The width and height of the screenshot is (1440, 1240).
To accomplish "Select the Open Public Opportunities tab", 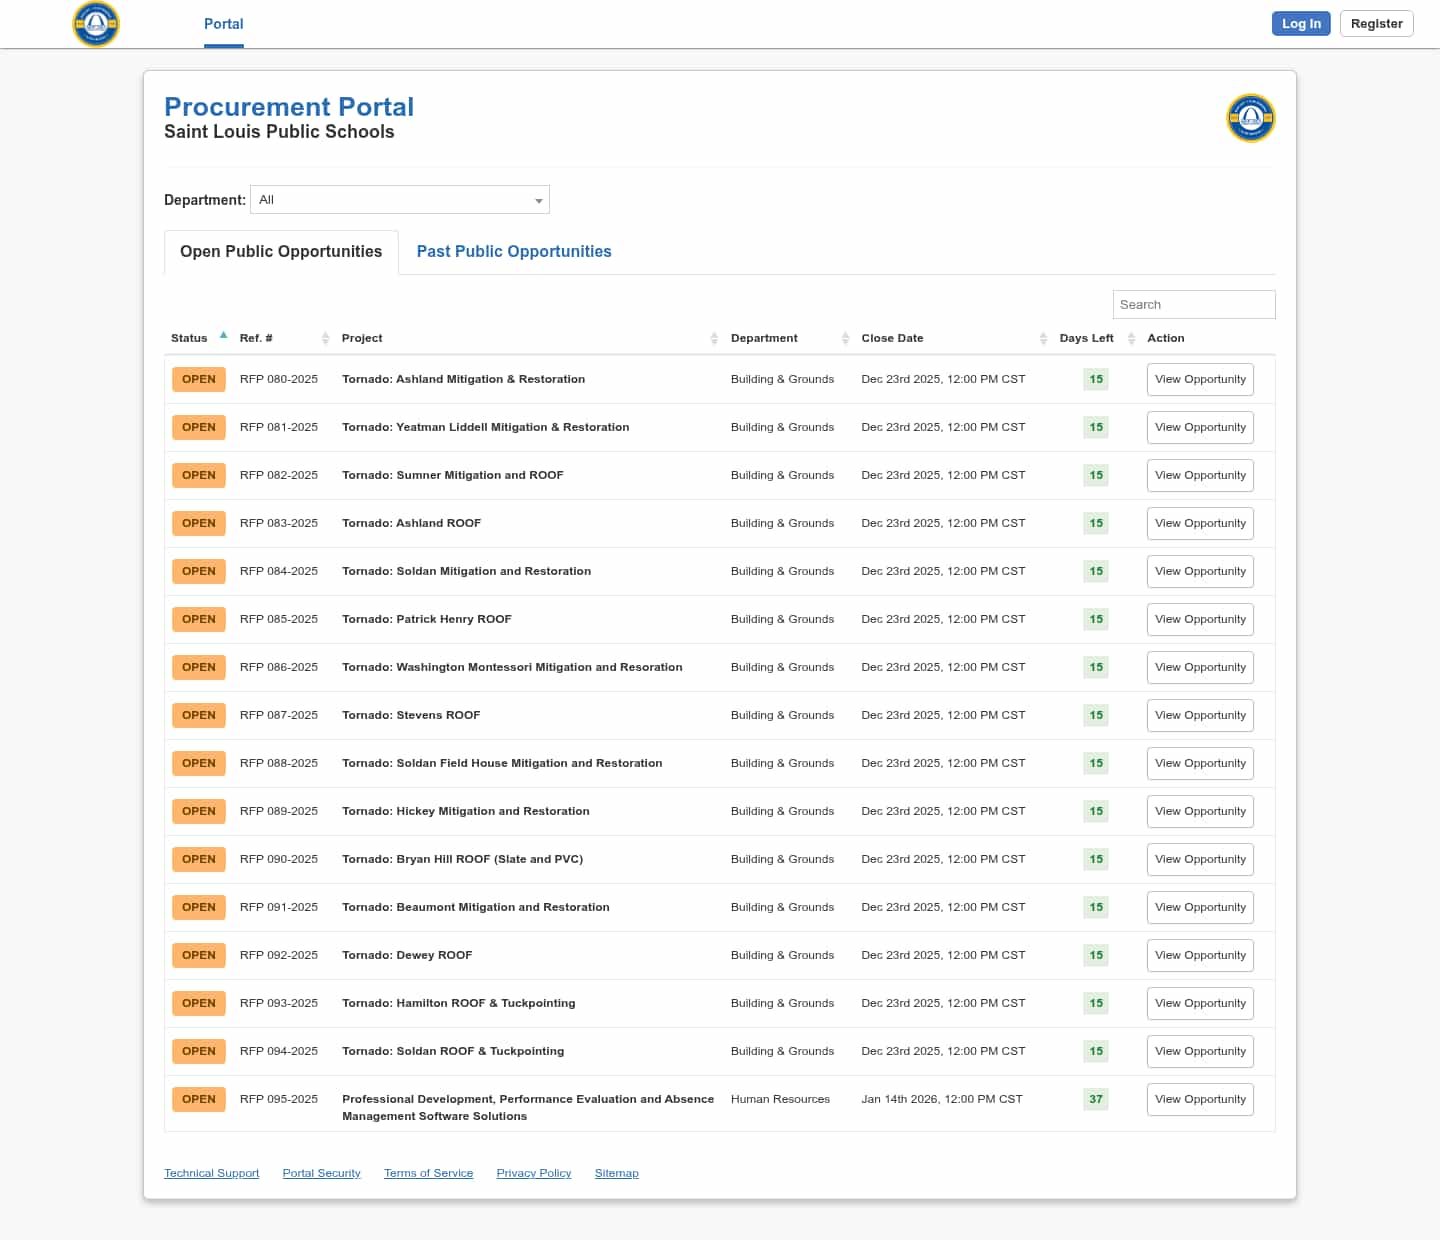I will click(281, 252).
